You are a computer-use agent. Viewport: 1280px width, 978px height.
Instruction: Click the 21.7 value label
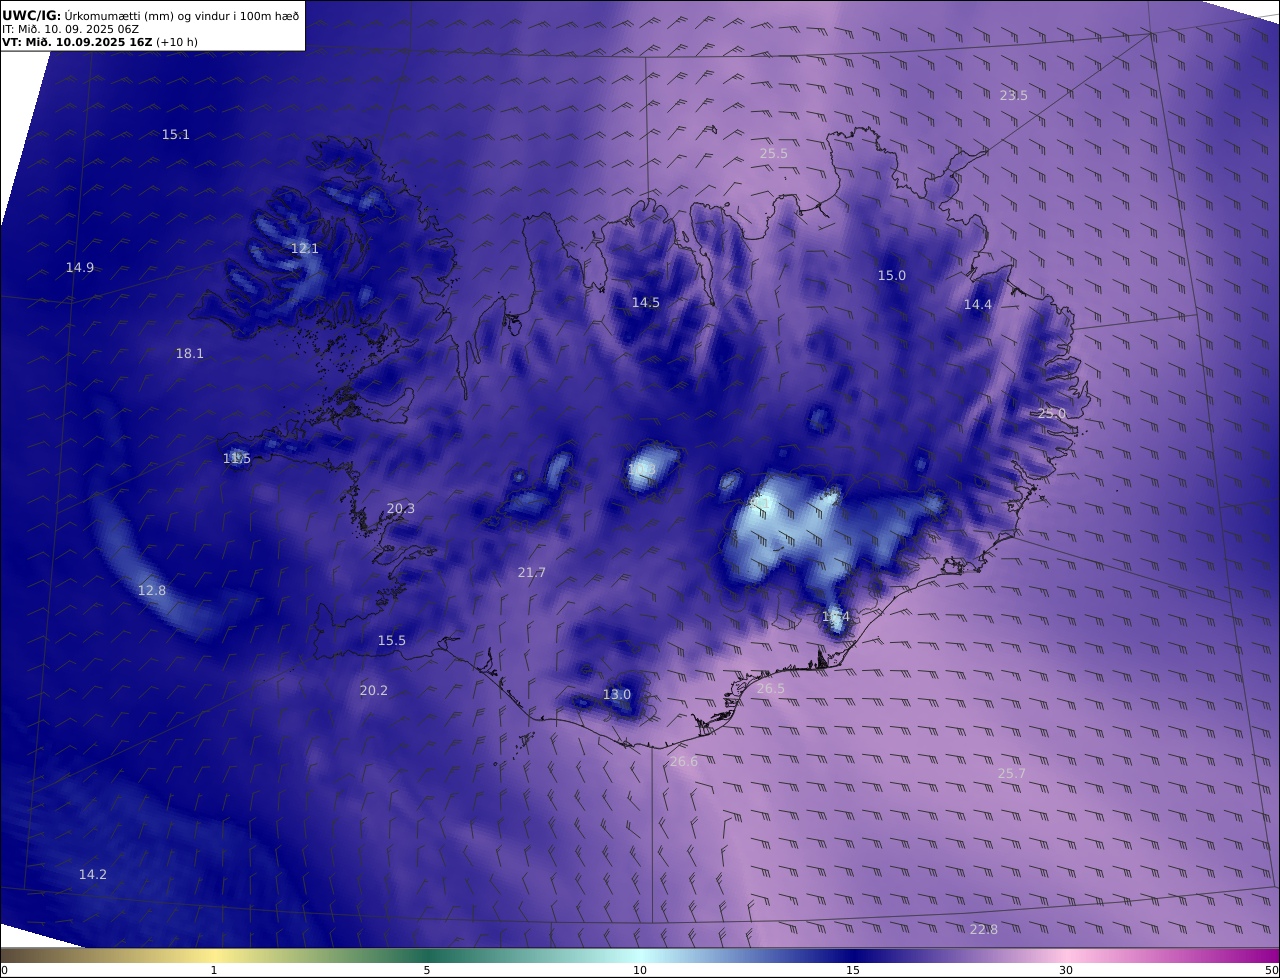532,572
